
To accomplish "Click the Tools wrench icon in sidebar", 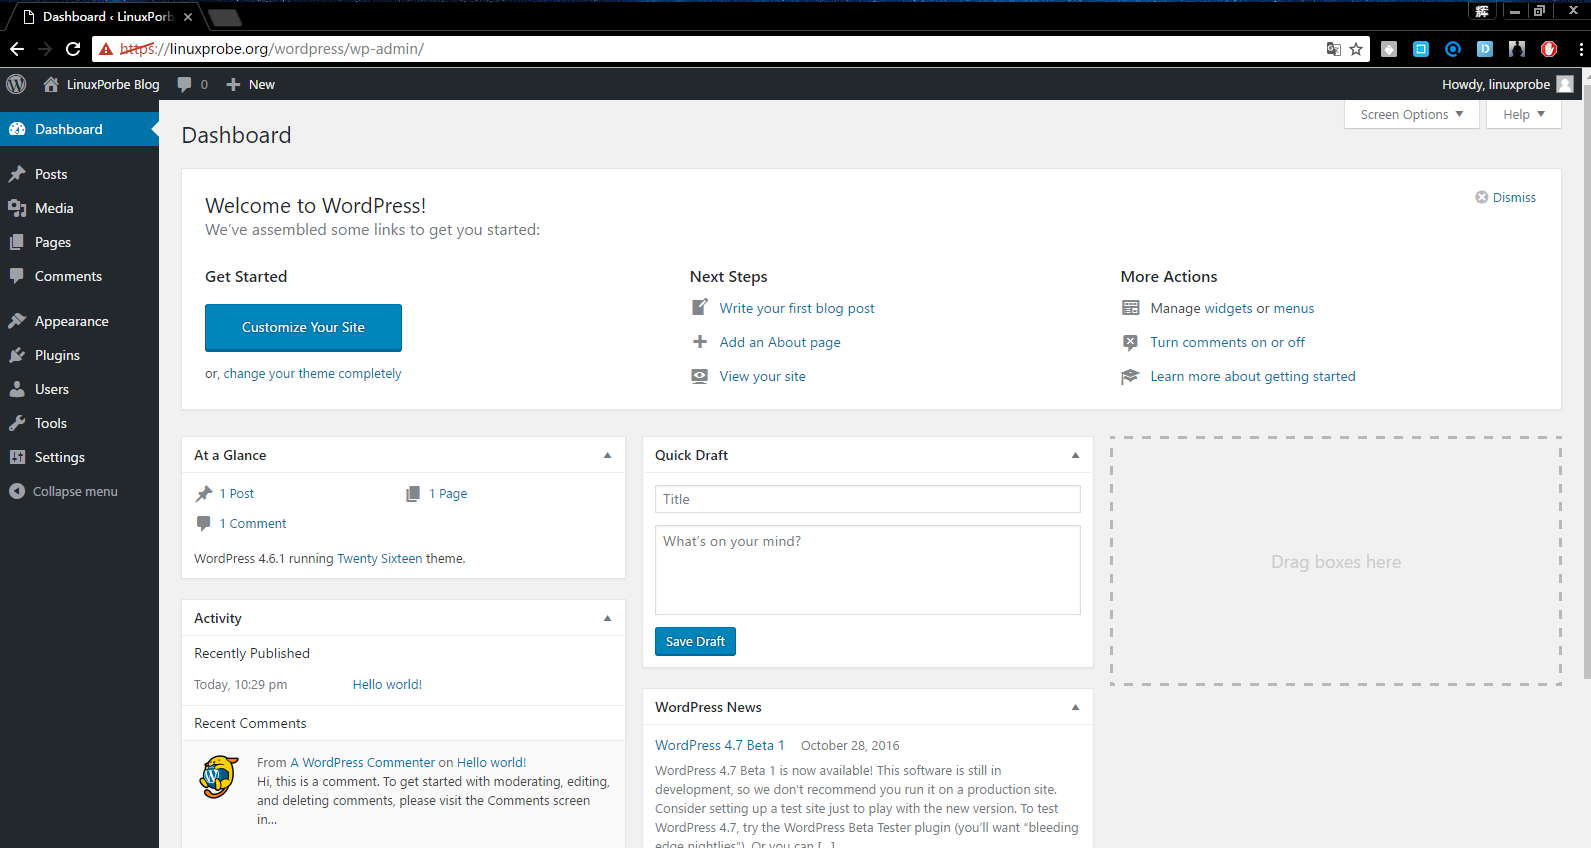I will (x=17, y=423).
